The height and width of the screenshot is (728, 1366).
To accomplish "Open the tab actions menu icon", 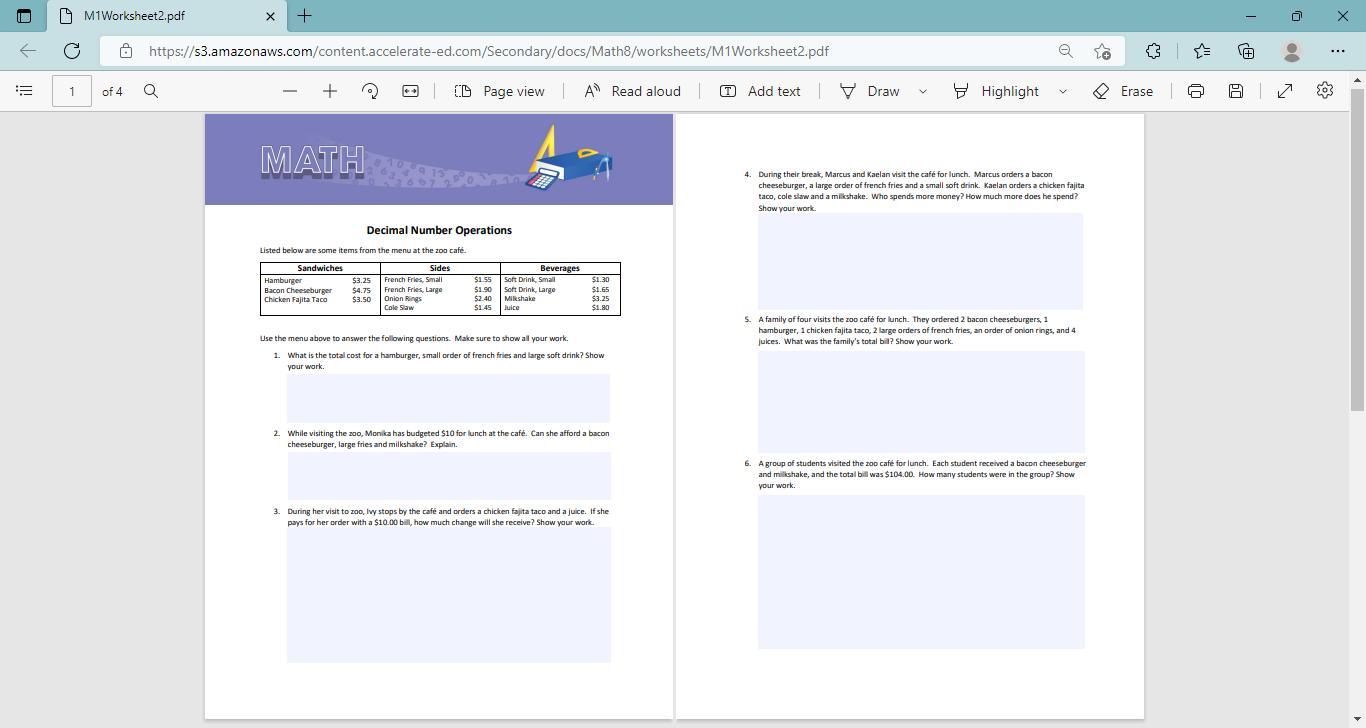I will pos(24,16).
